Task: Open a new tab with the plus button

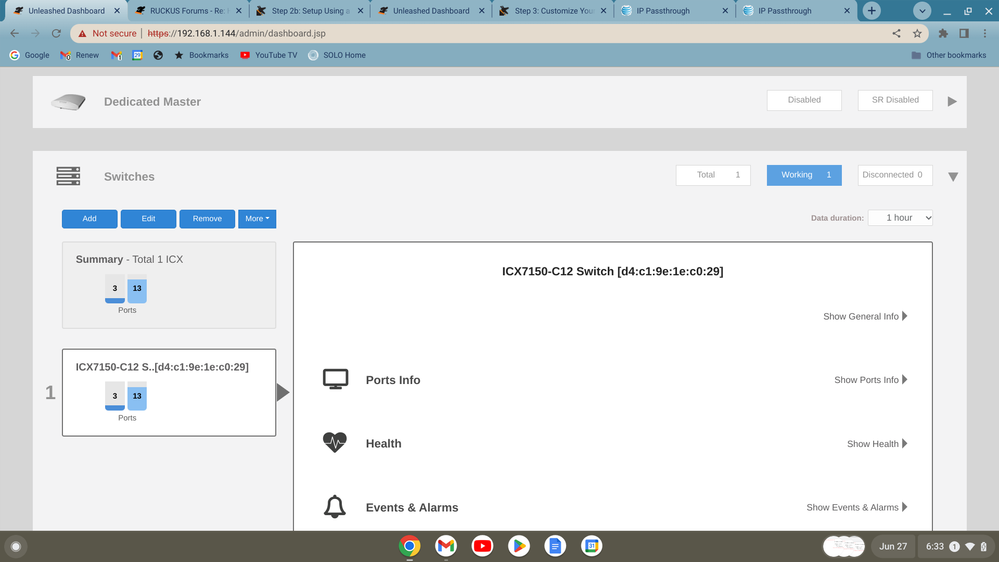Action: coord(872,11)
